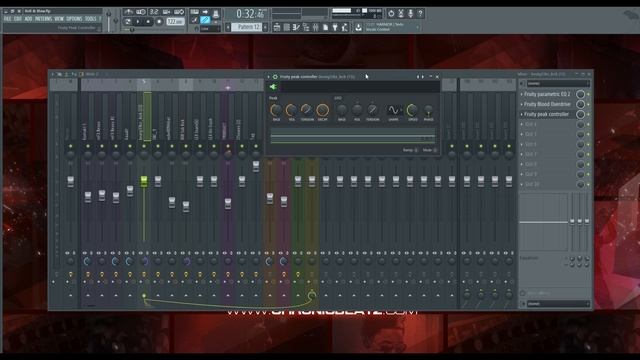Mute the Master mixer track LED
This screenshot has height=360, width=640.
[x=71, y=146]
